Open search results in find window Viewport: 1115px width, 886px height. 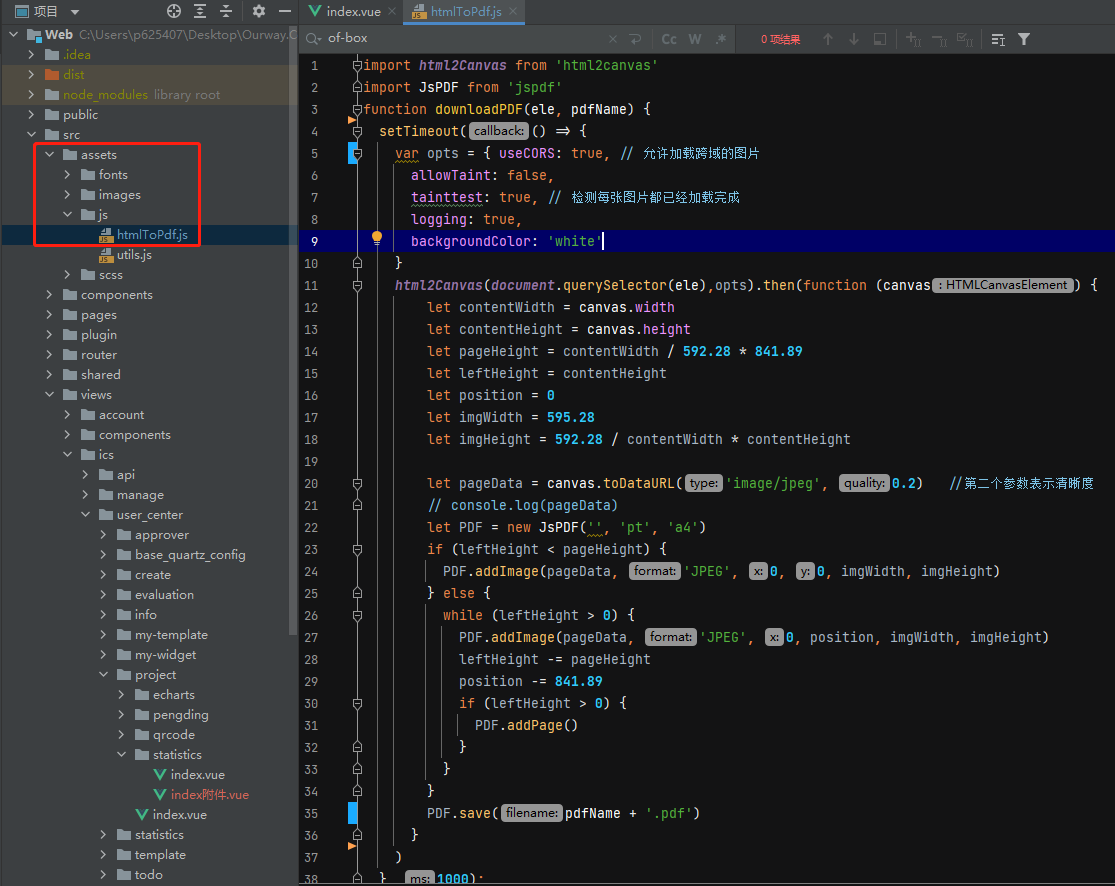pyautogui.click(x=880, y=39)
